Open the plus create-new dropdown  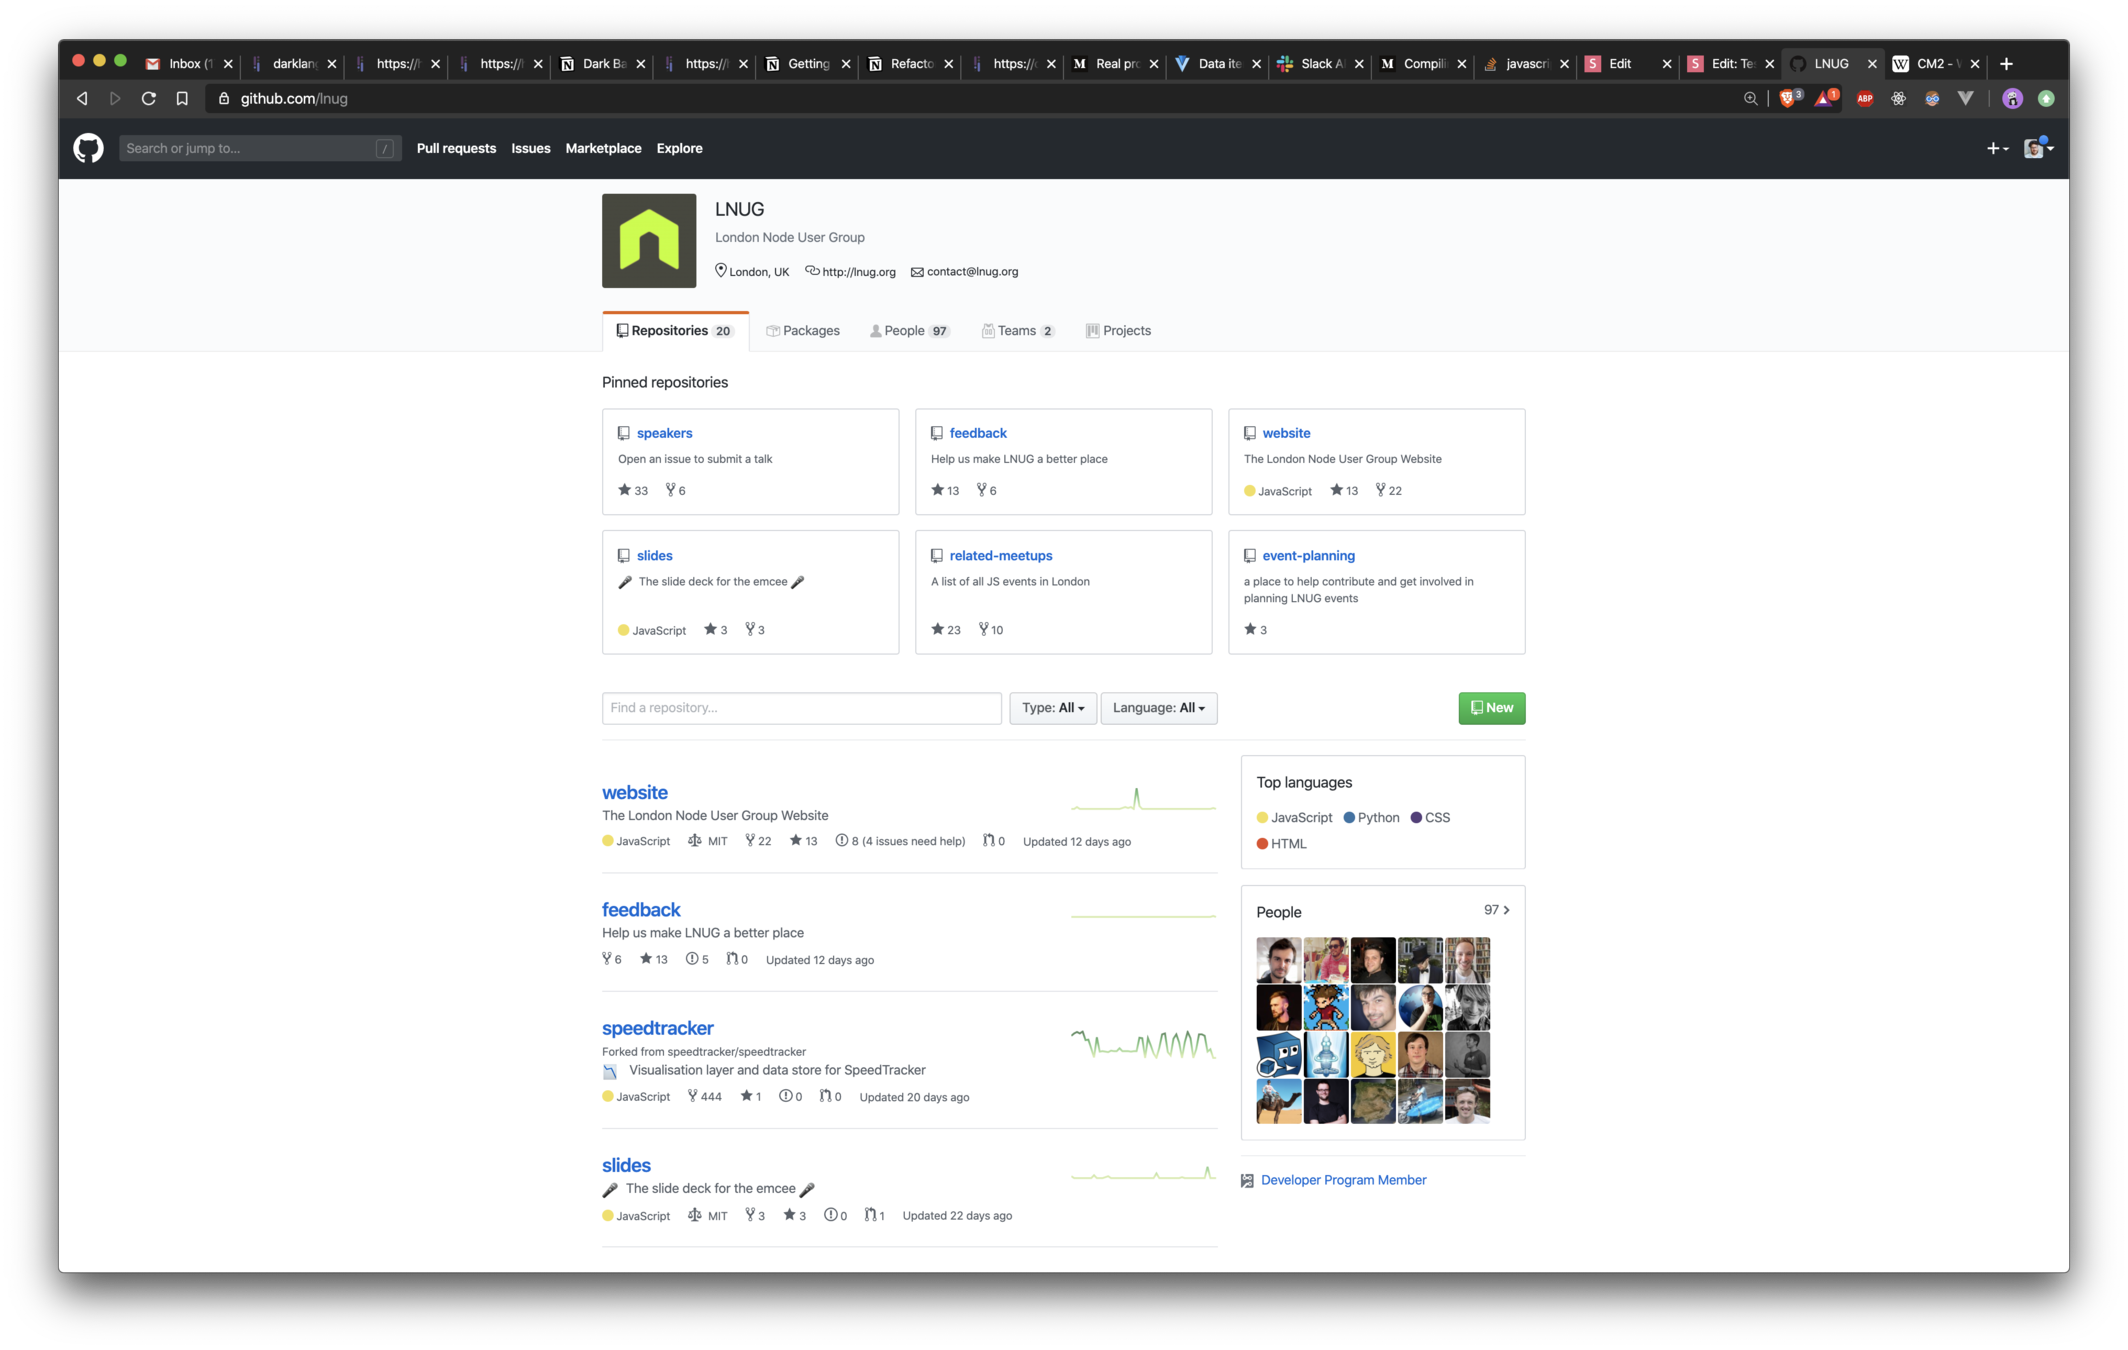(1996, 148)
